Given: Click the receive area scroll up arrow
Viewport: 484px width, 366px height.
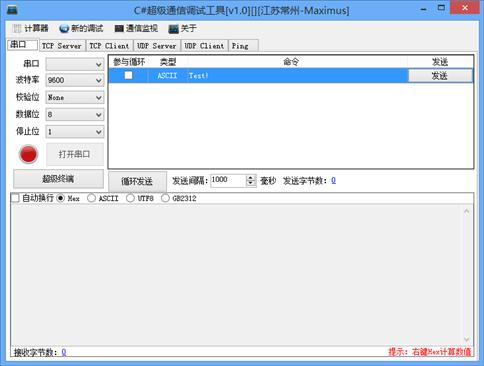Looking at the screenshot, I should 467,211.
